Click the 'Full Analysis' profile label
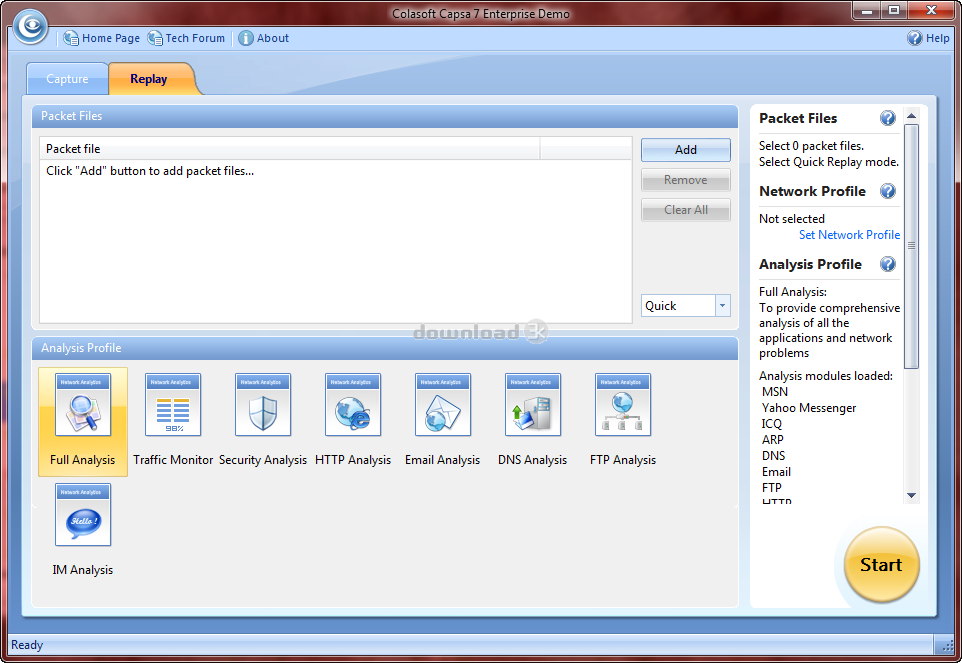 (x=83, y=460)
